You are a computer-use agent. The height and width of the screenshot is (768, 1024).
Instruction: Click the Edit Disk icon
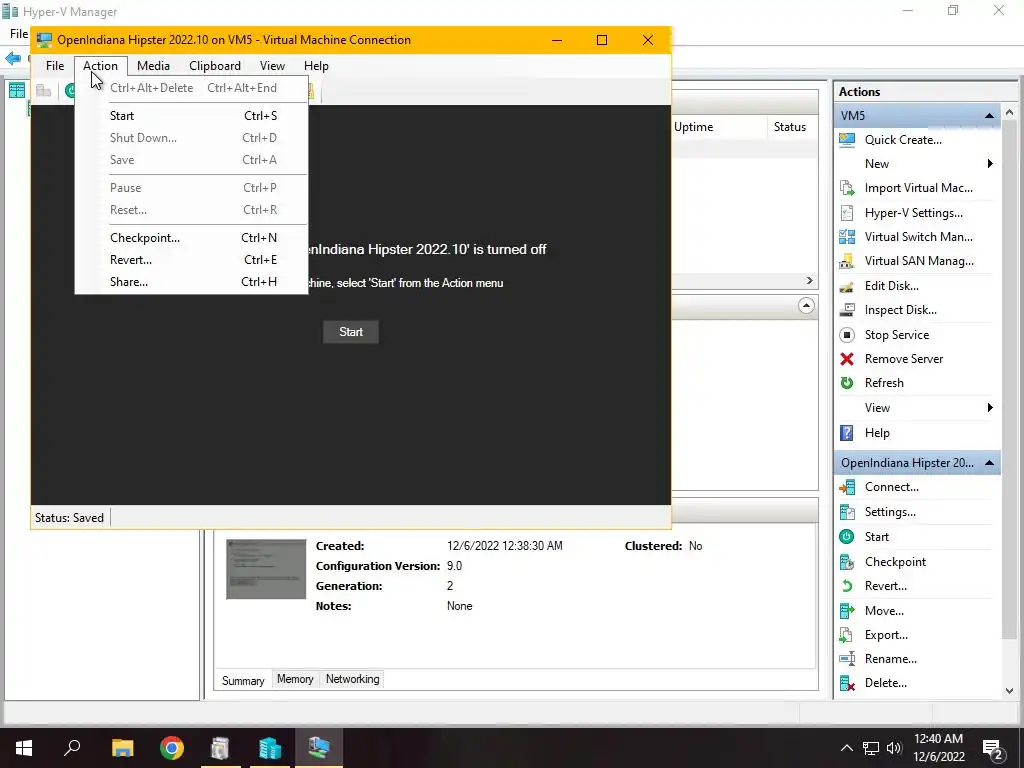[846, 286]
